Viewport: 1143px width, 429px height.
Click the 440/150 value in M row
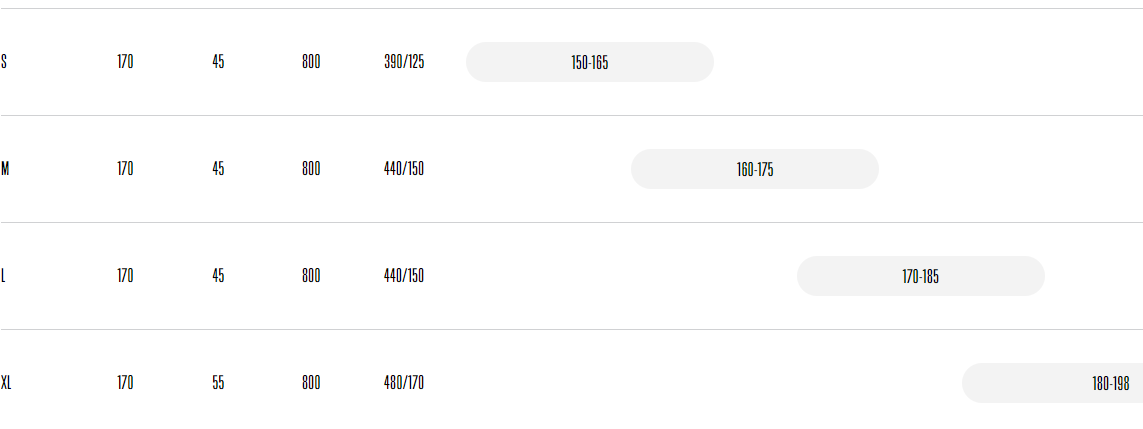tap(404, 169)
